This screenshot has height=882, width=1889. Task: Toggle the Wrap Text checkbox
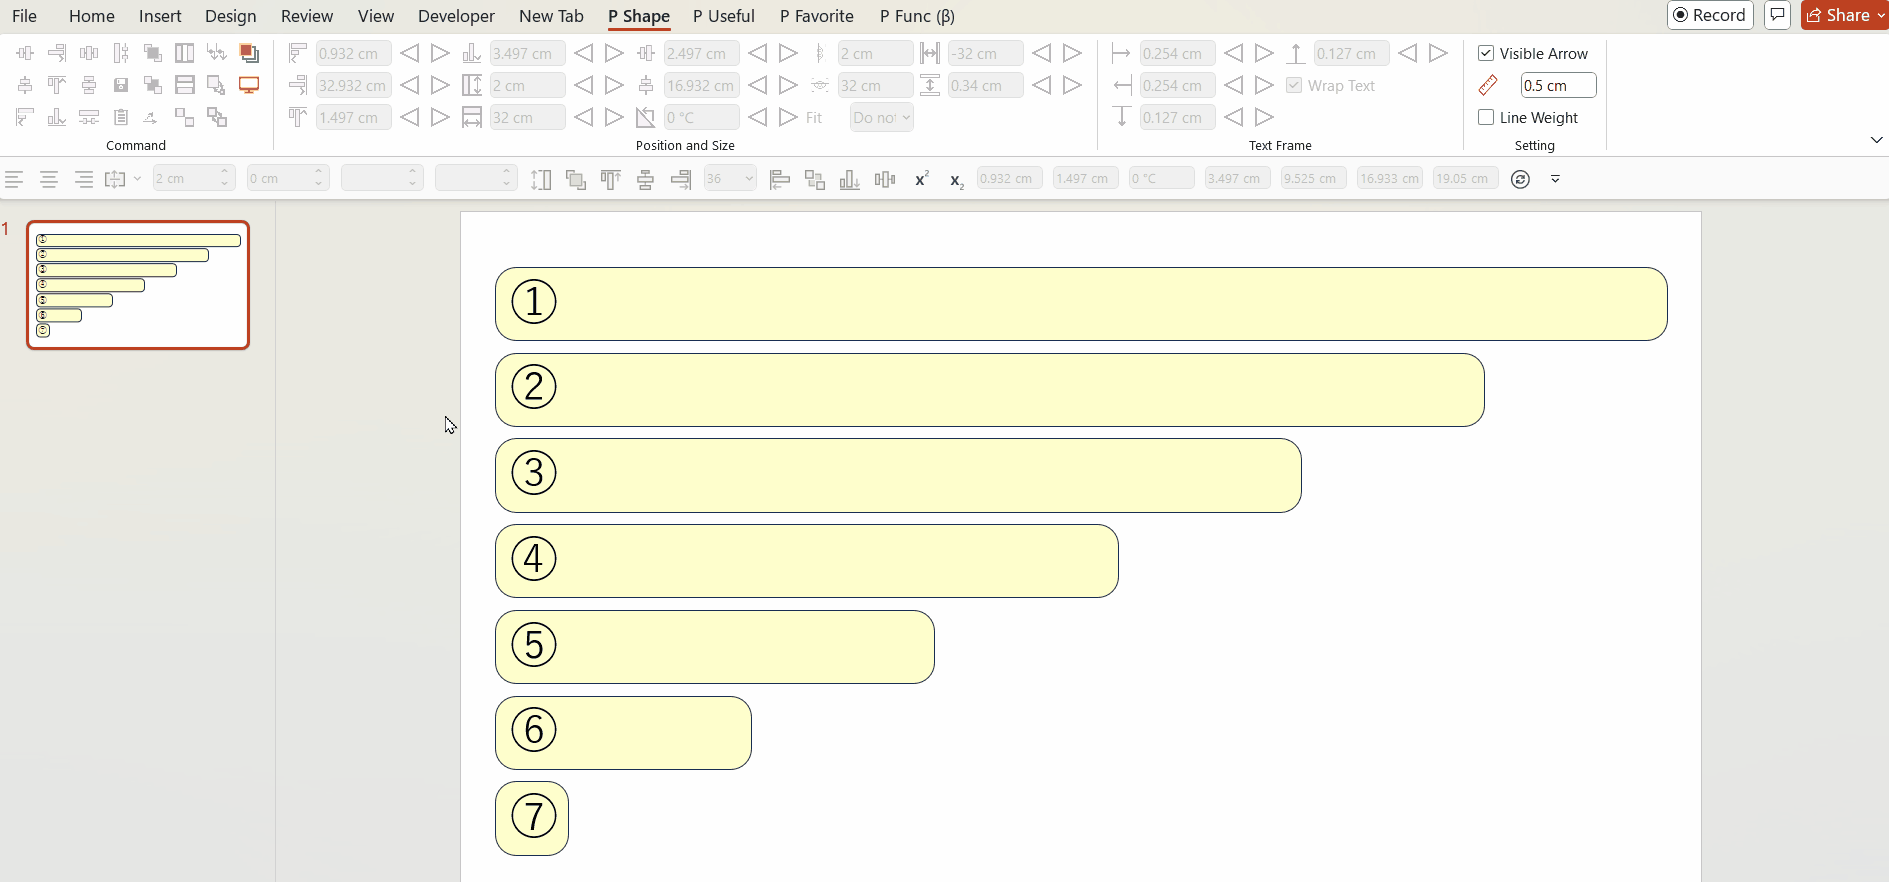1294,85
